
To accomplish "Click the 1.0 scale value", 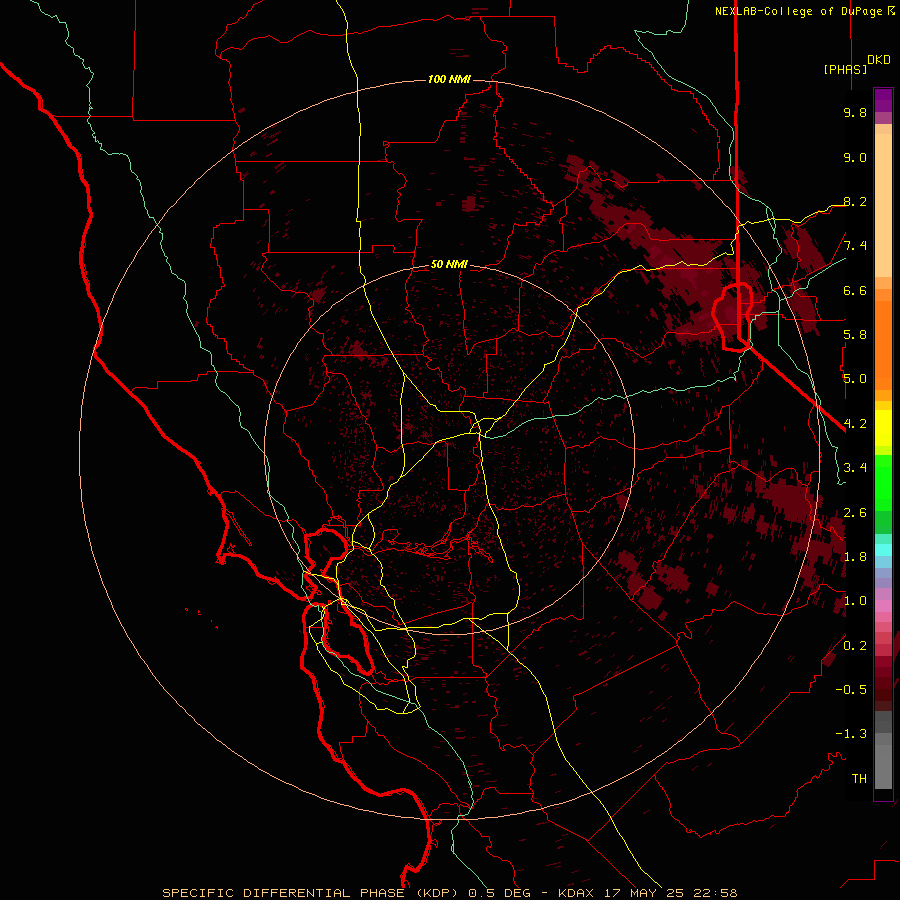I will click(855, 601).
